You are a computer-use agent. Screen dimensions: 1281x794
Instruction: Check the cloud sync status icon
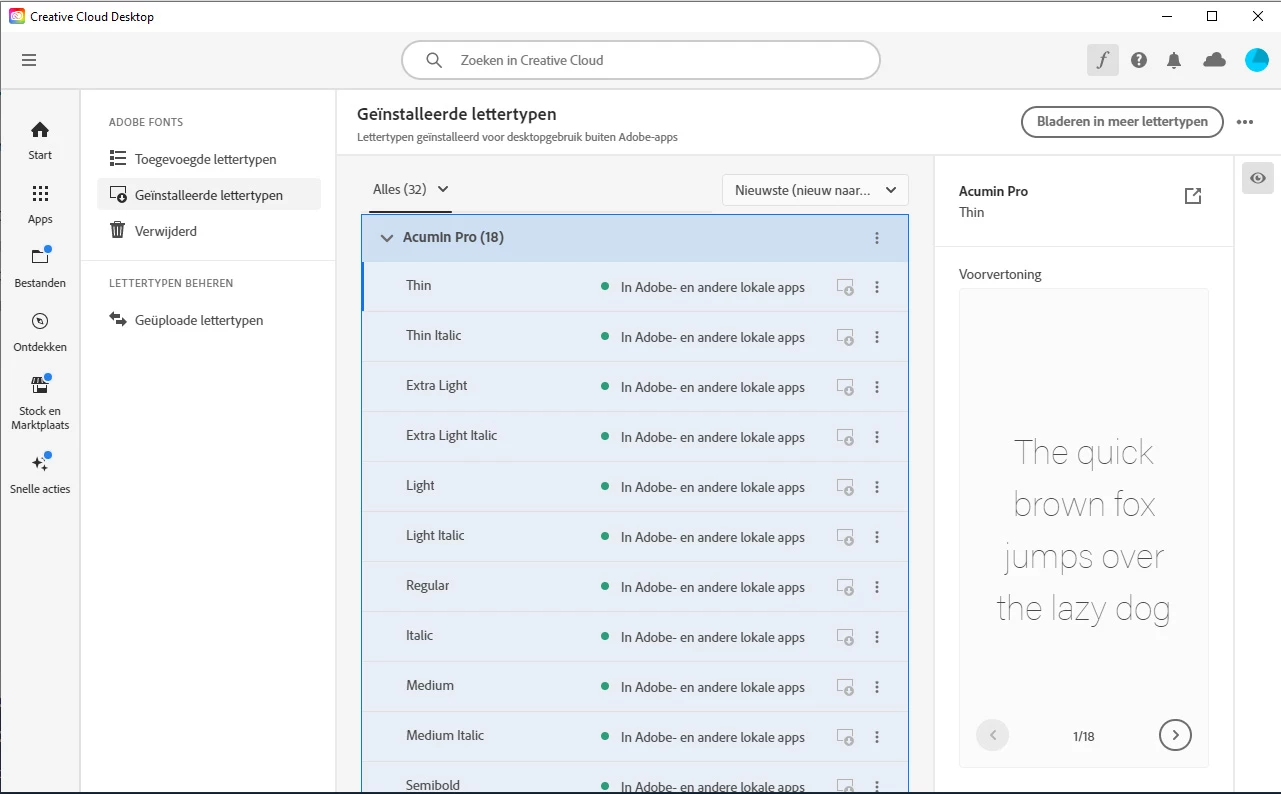(x=1214, y=60)
